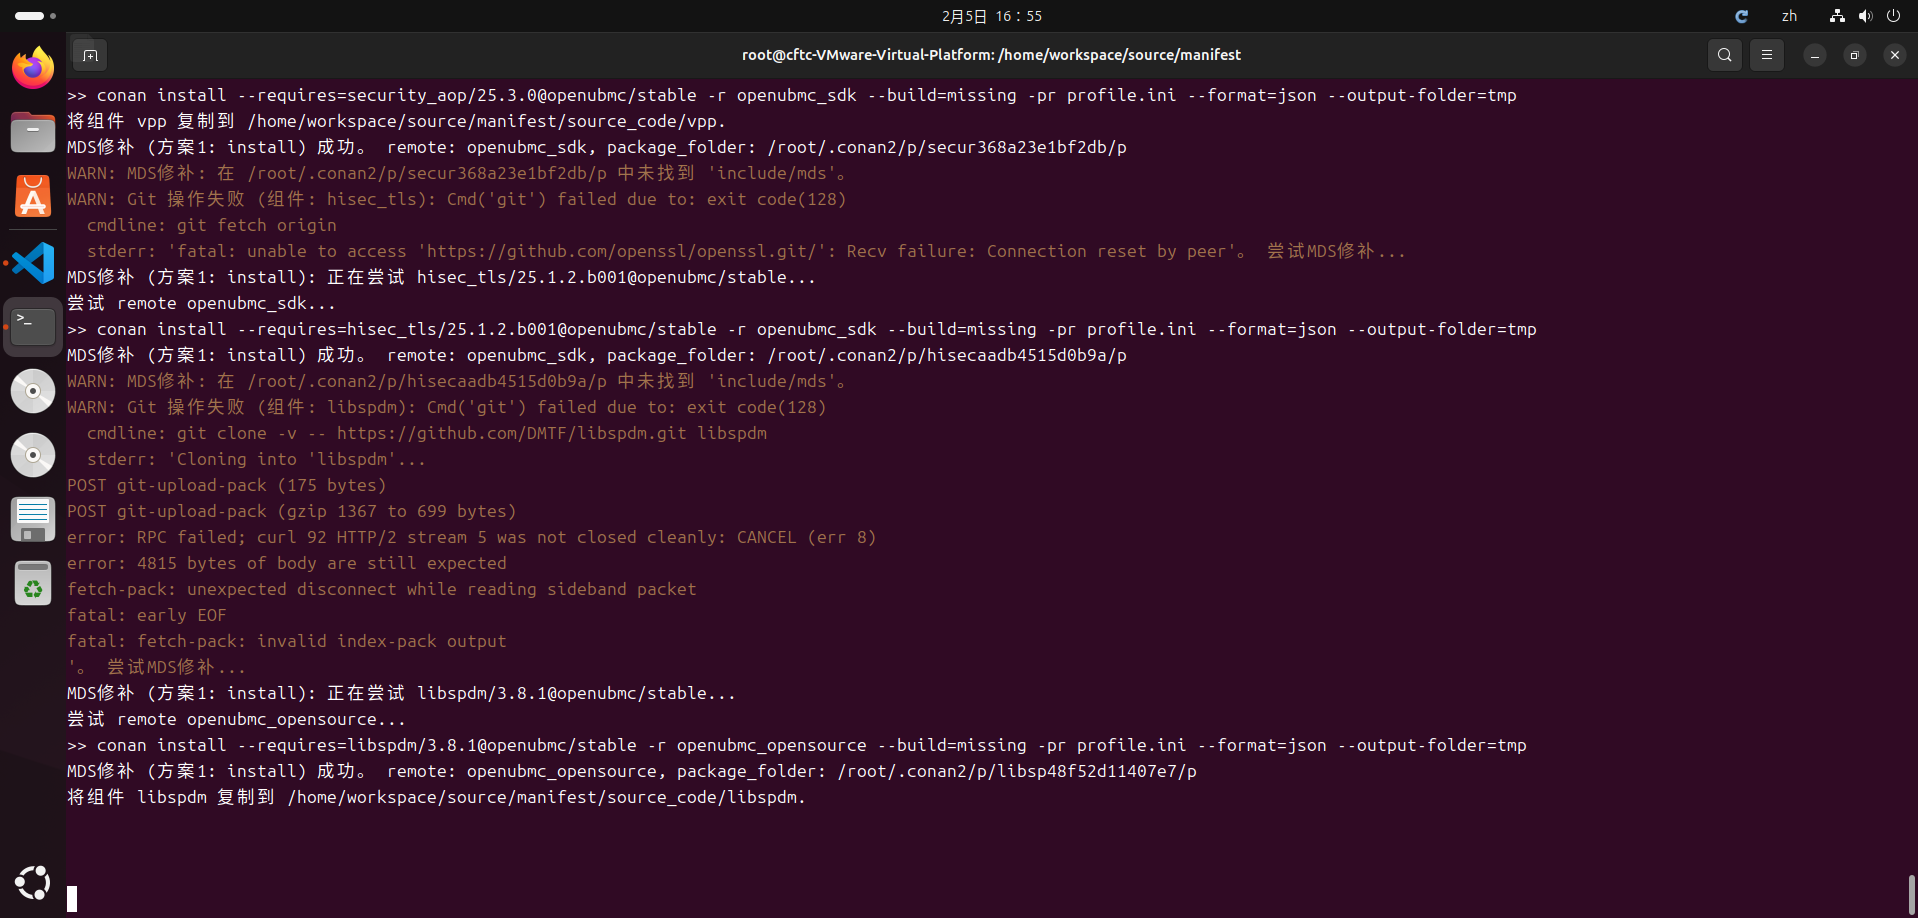This screenshot has width=1918, height=918.
Task: Open the first mounted disc in the dock
Action: (33, 391)
